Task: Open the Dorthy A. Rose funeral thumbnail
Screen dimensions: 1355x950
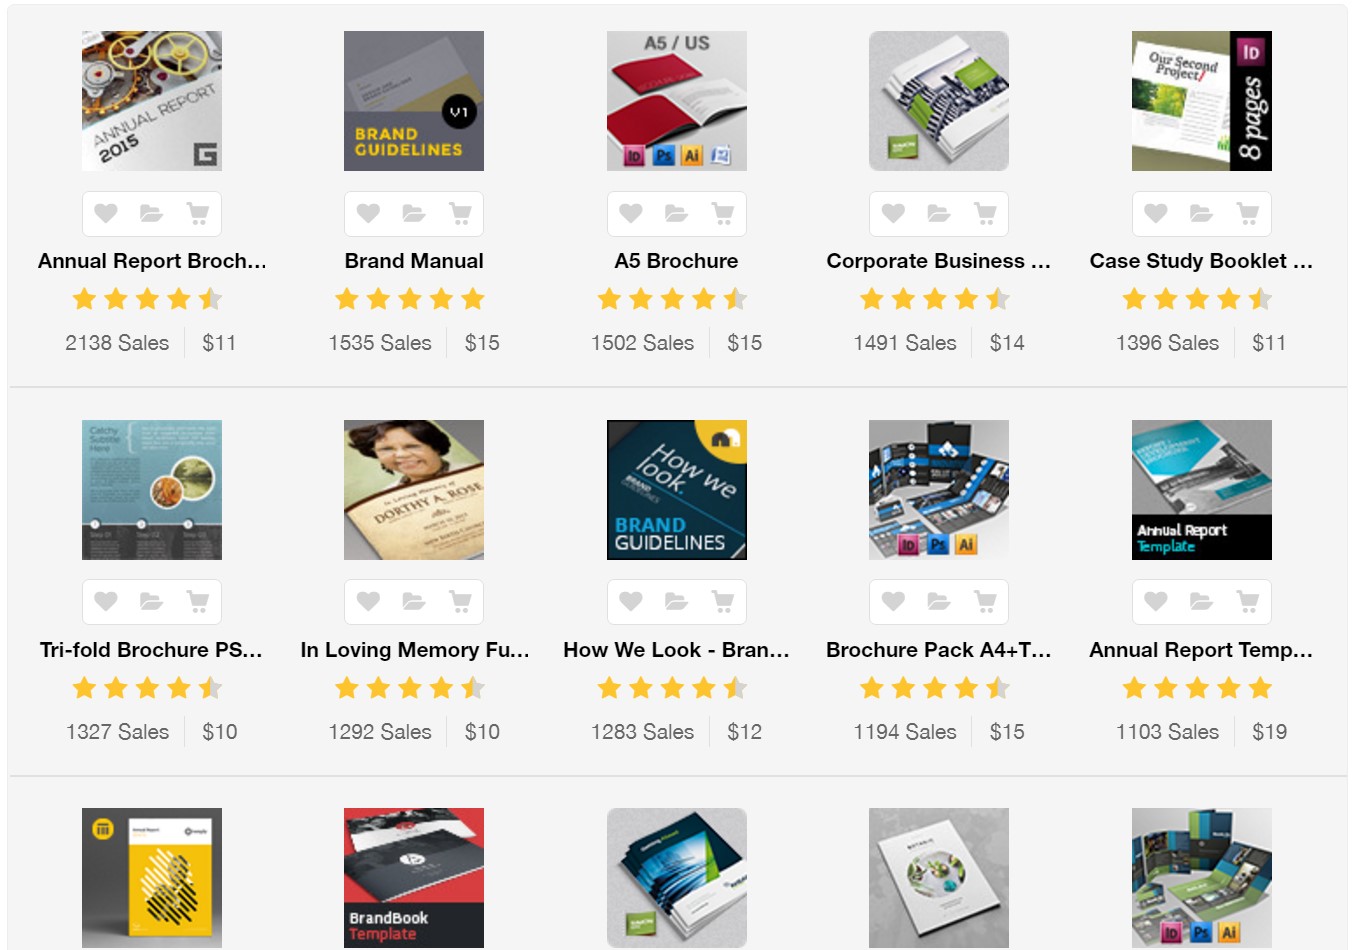Action: (414, 490)
